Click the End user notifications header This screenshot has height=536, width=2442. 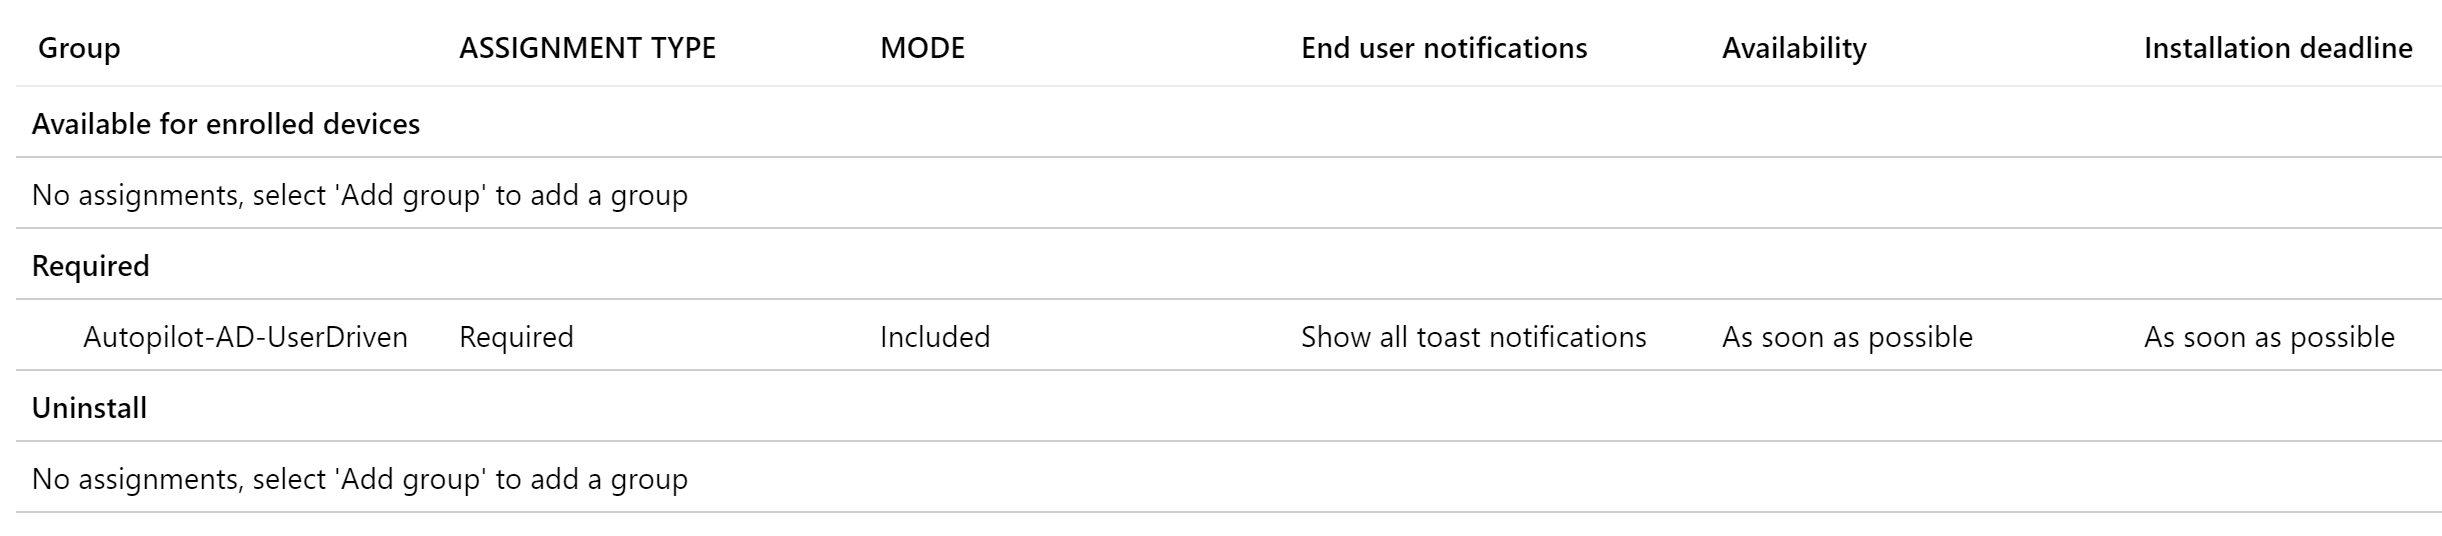[x=1444, y=48]
